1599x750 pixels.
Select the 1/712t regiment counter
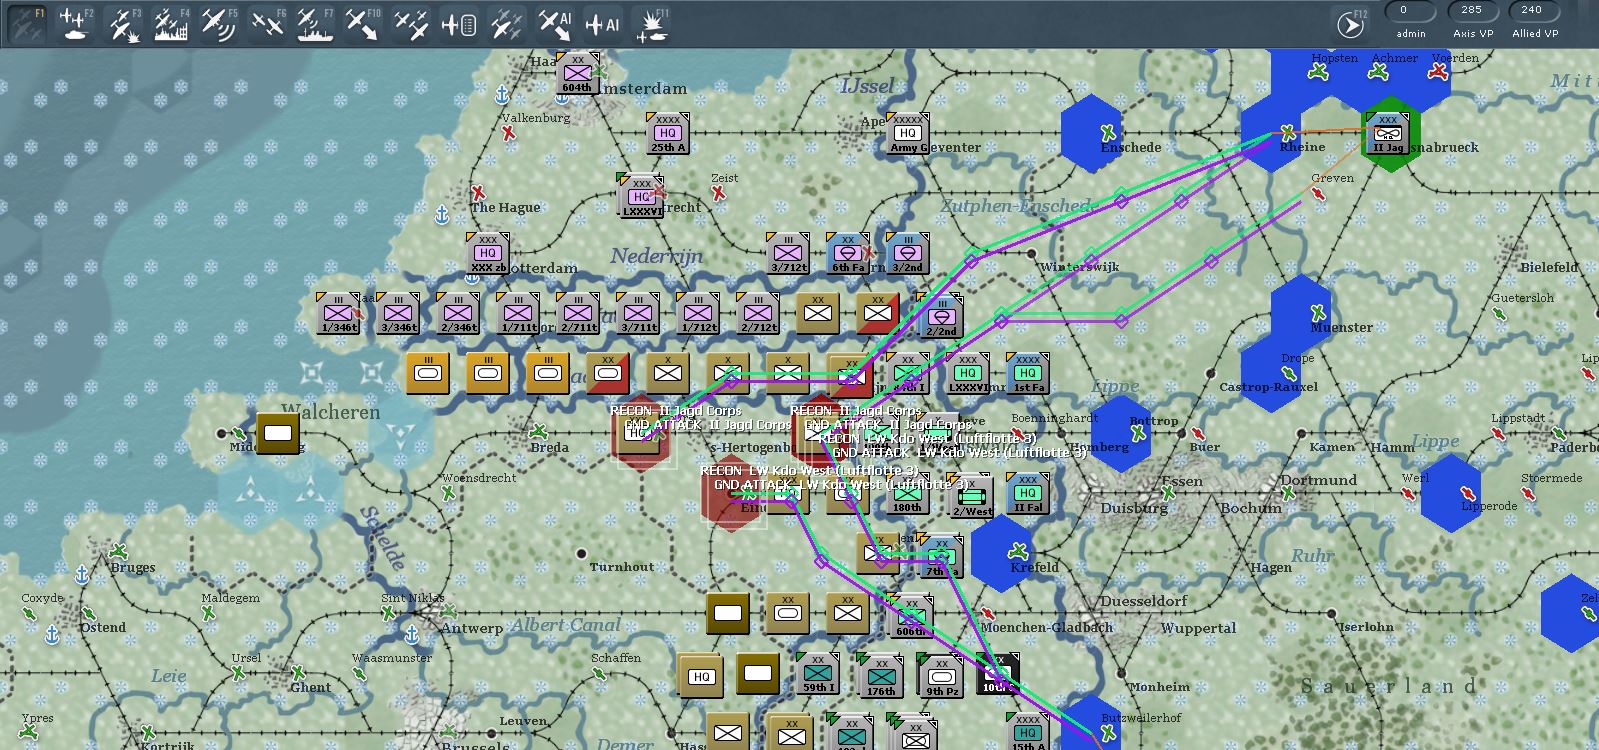pos(698,313)
